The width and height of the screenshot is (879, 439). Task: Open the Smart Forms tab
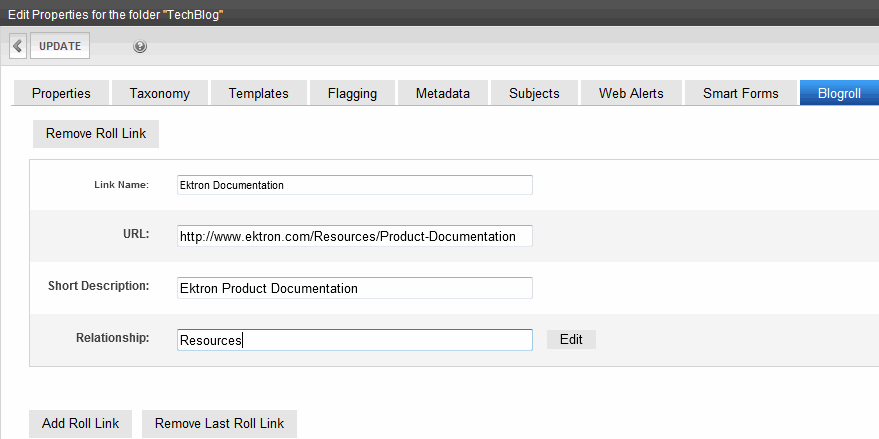tap(741, 93)
